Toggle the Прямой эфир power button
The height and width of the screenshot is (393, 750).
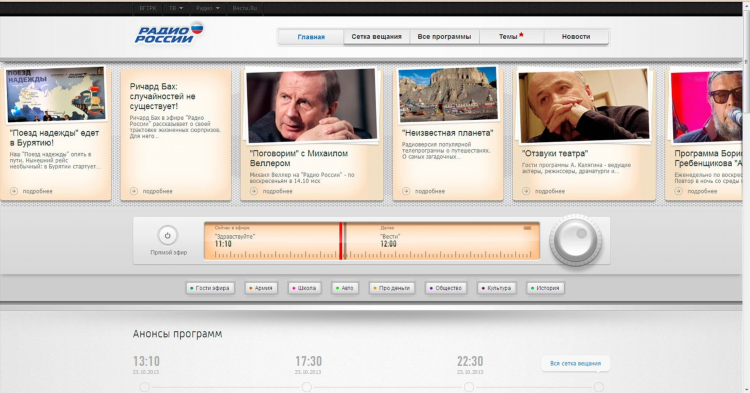[x=167, y=235]
